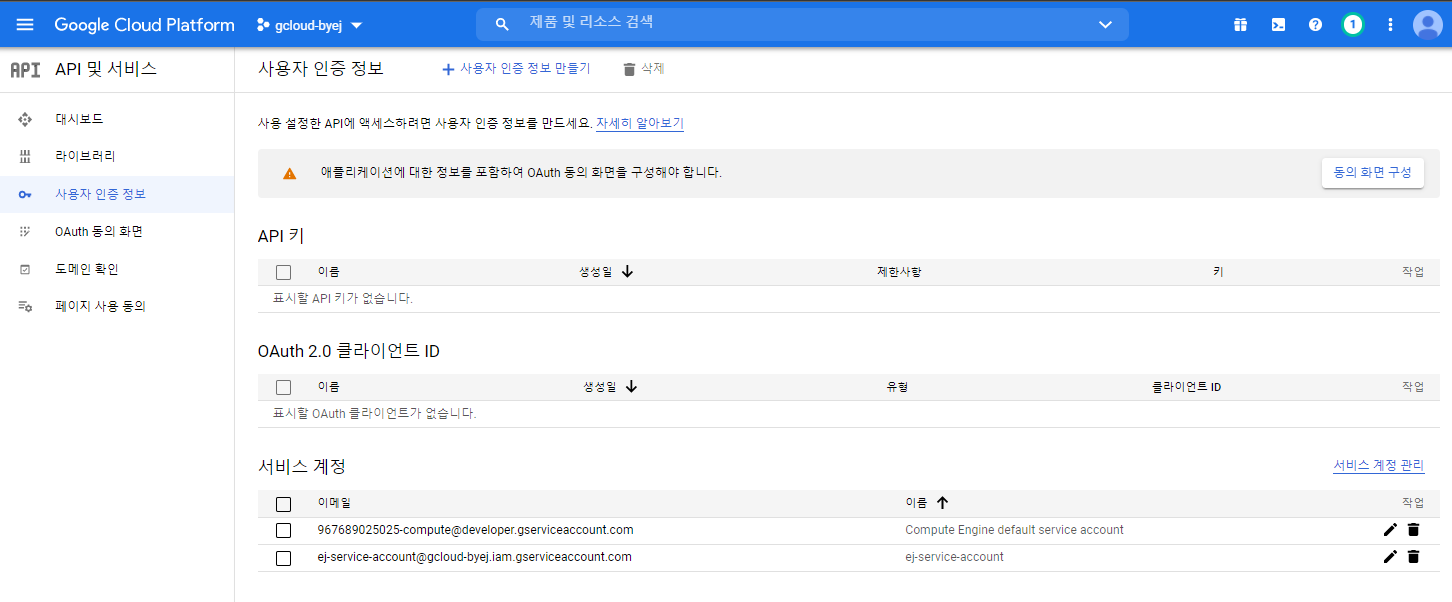Focus the product and resource search field
Viewport: 1452px width, 602px height.
tap(802, 24)
